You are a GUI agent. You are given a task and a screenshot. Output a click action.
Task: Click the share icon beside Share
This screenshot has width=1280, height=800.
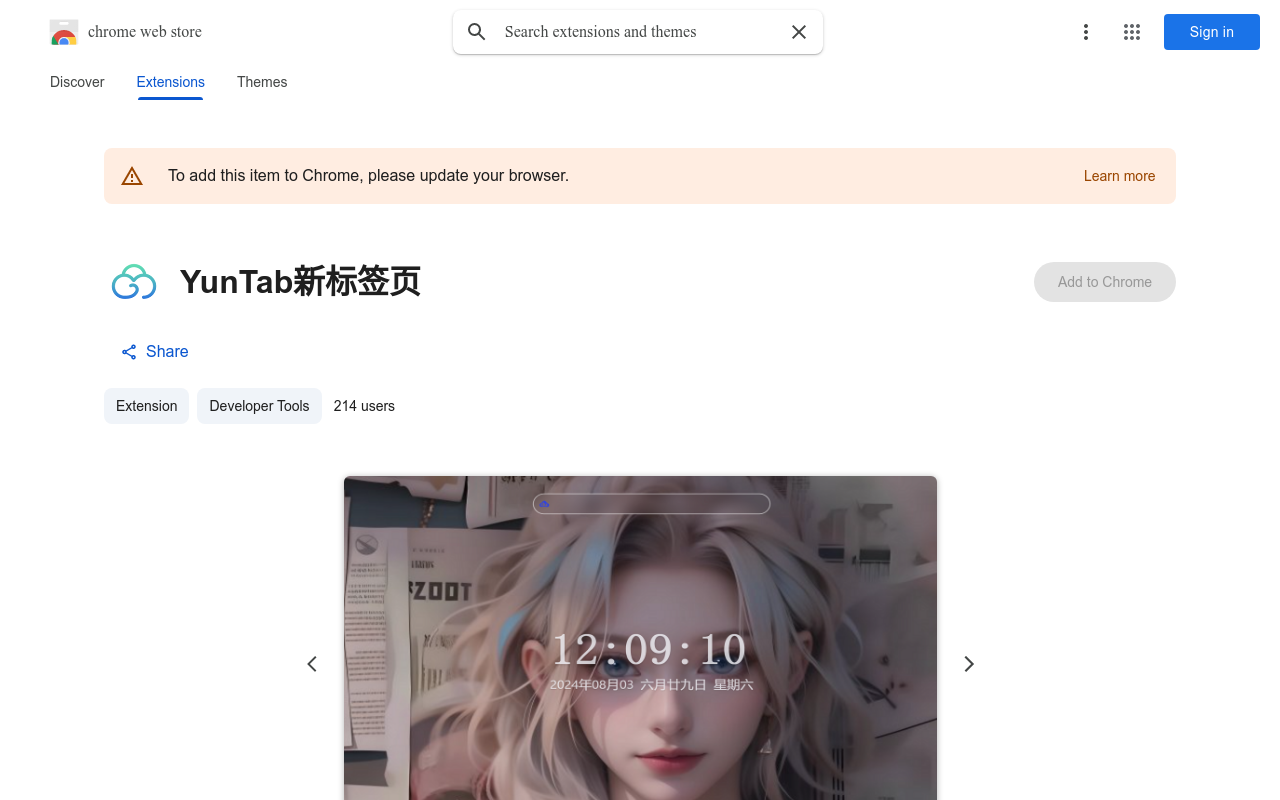tap(129, 352)
